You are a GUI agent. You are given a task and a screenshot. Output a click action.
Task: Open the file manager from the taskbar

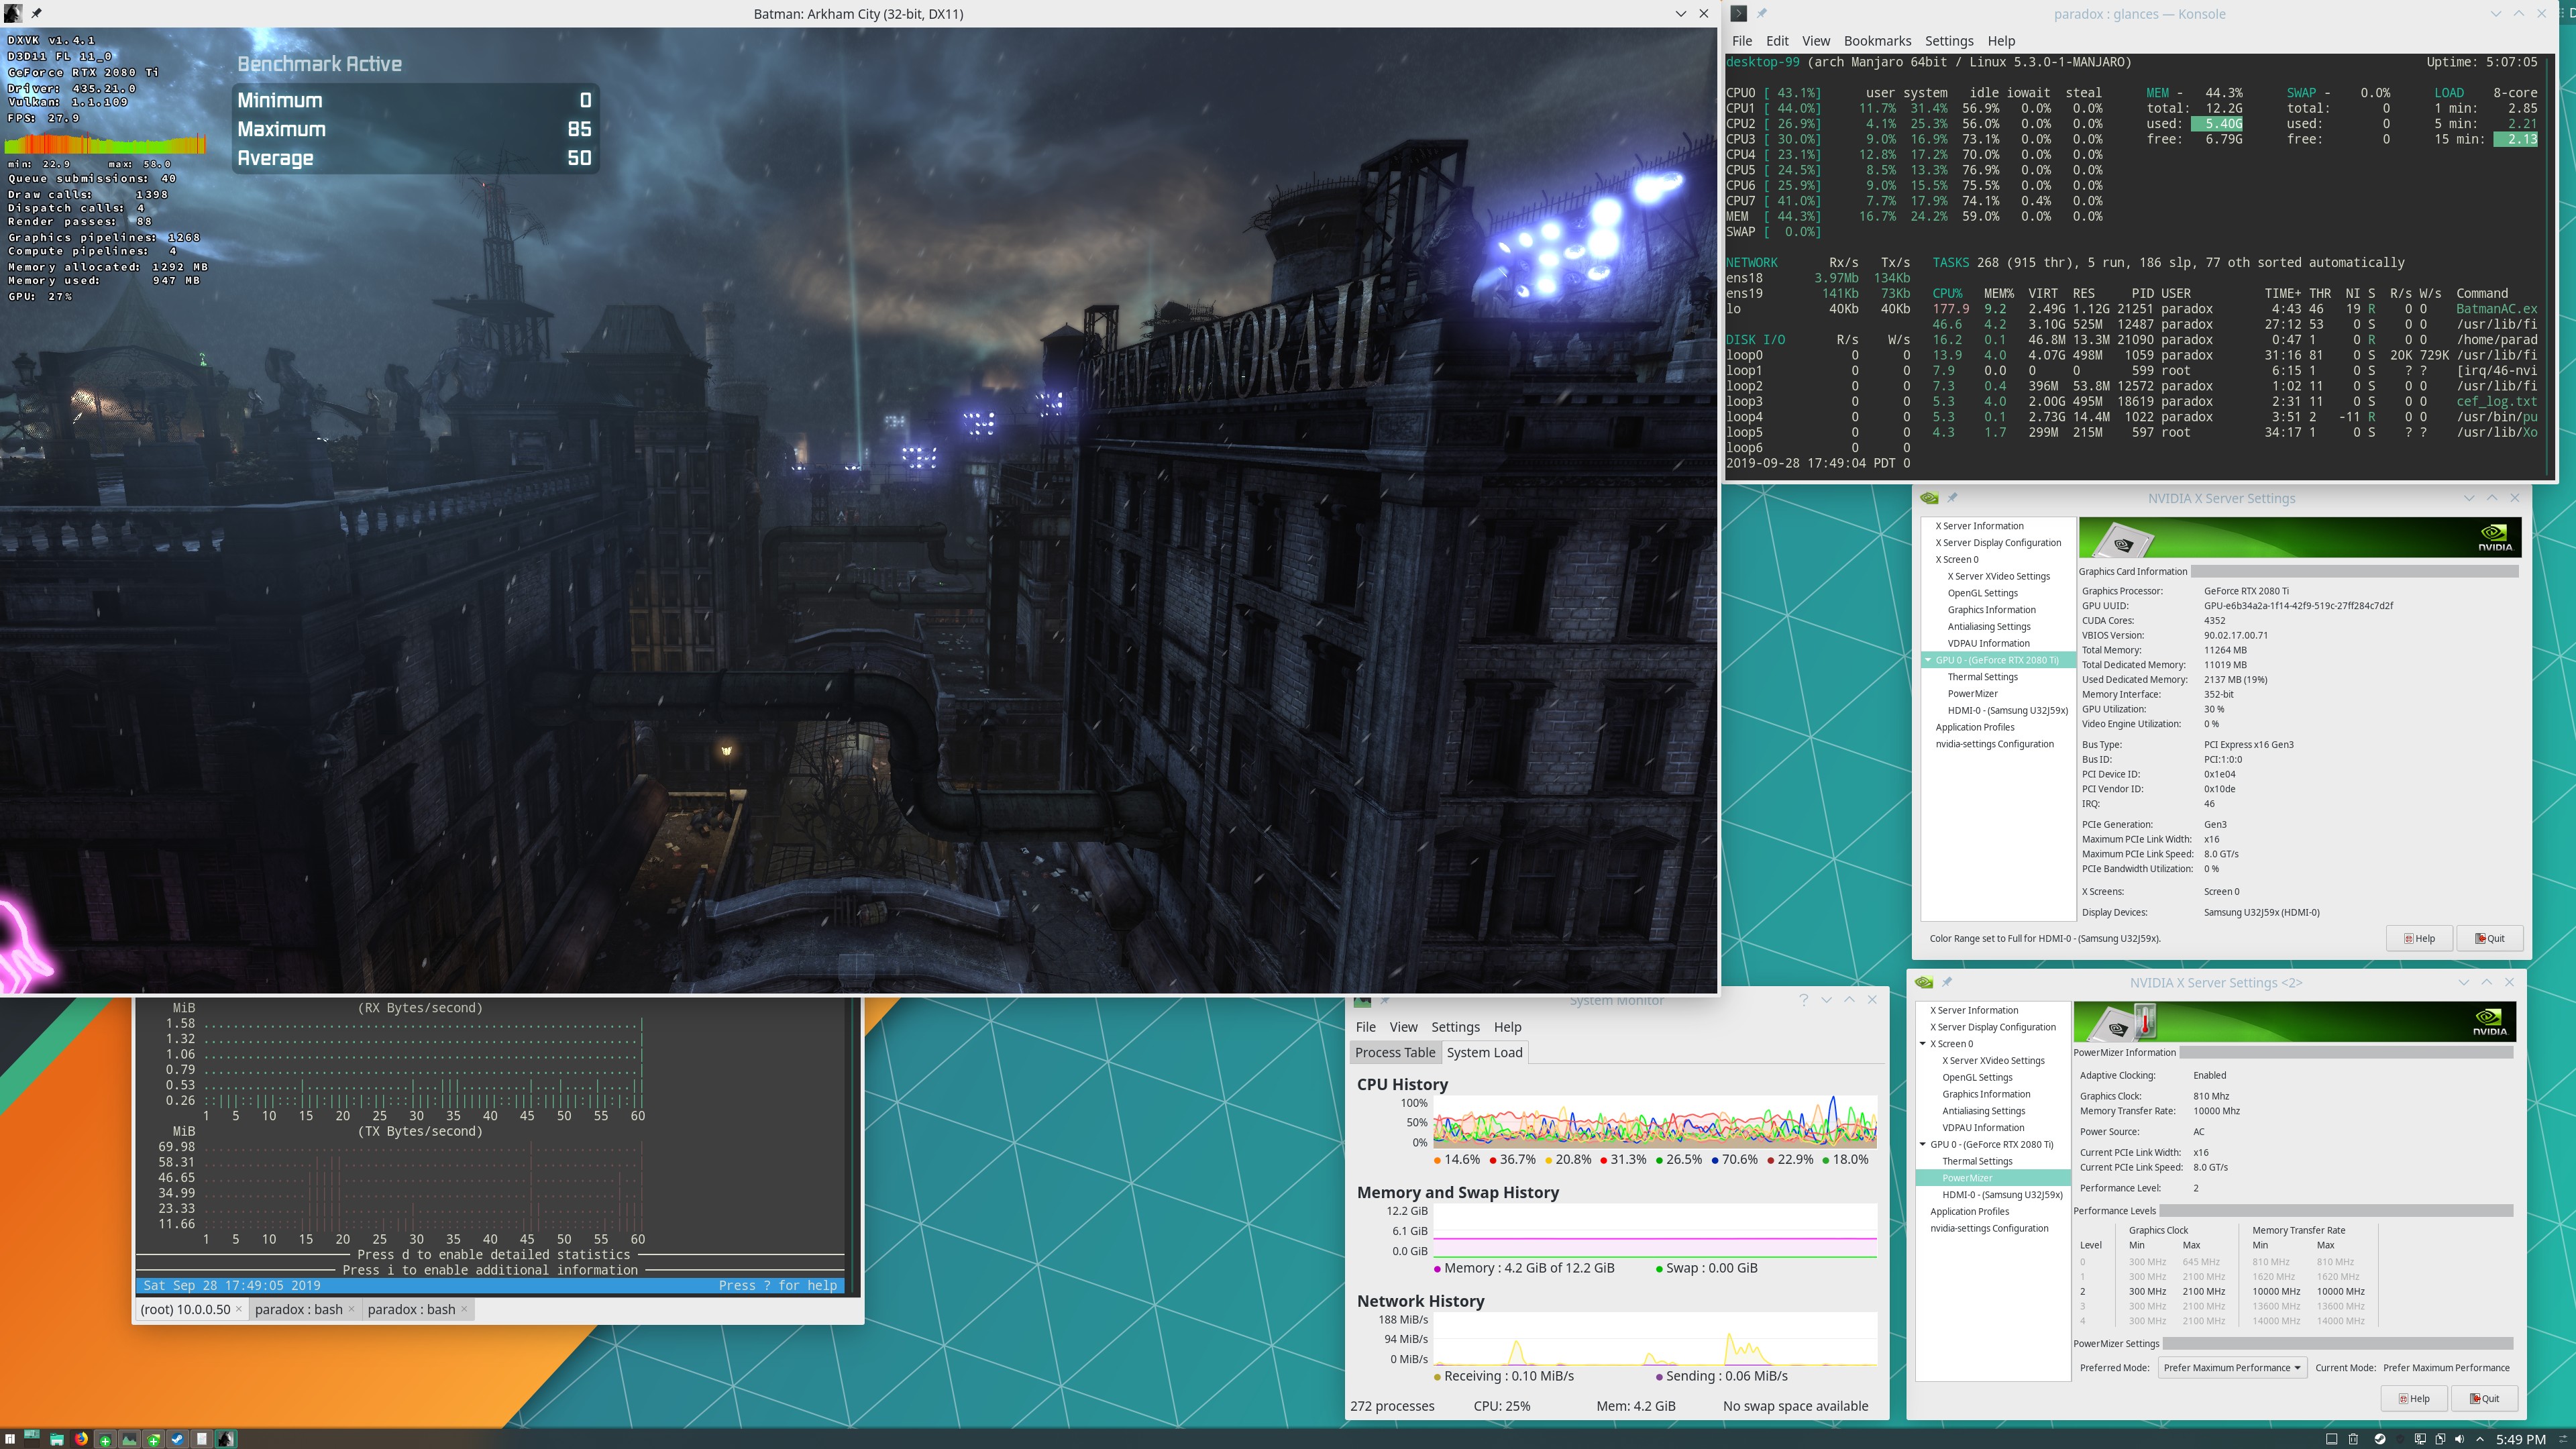(x=57, y=1439)
